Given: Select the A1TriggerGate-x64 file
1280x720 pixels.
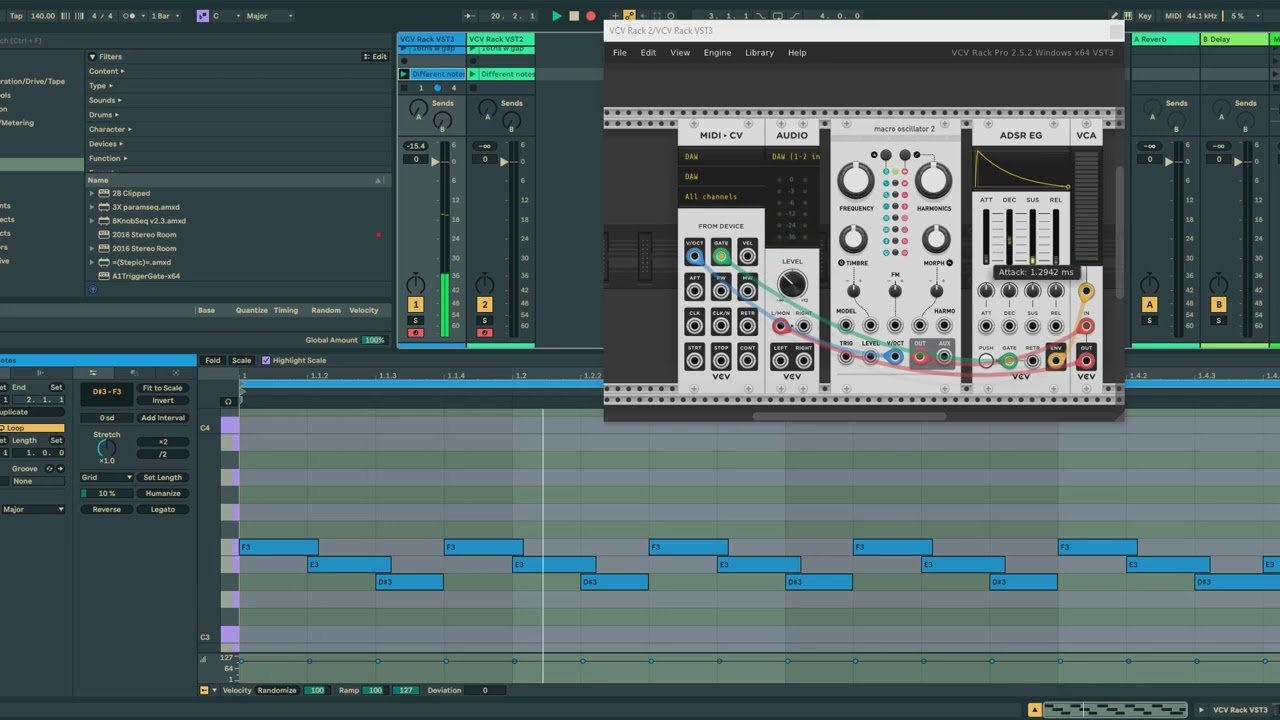Looking at the screenshot, I should (146, 276).
